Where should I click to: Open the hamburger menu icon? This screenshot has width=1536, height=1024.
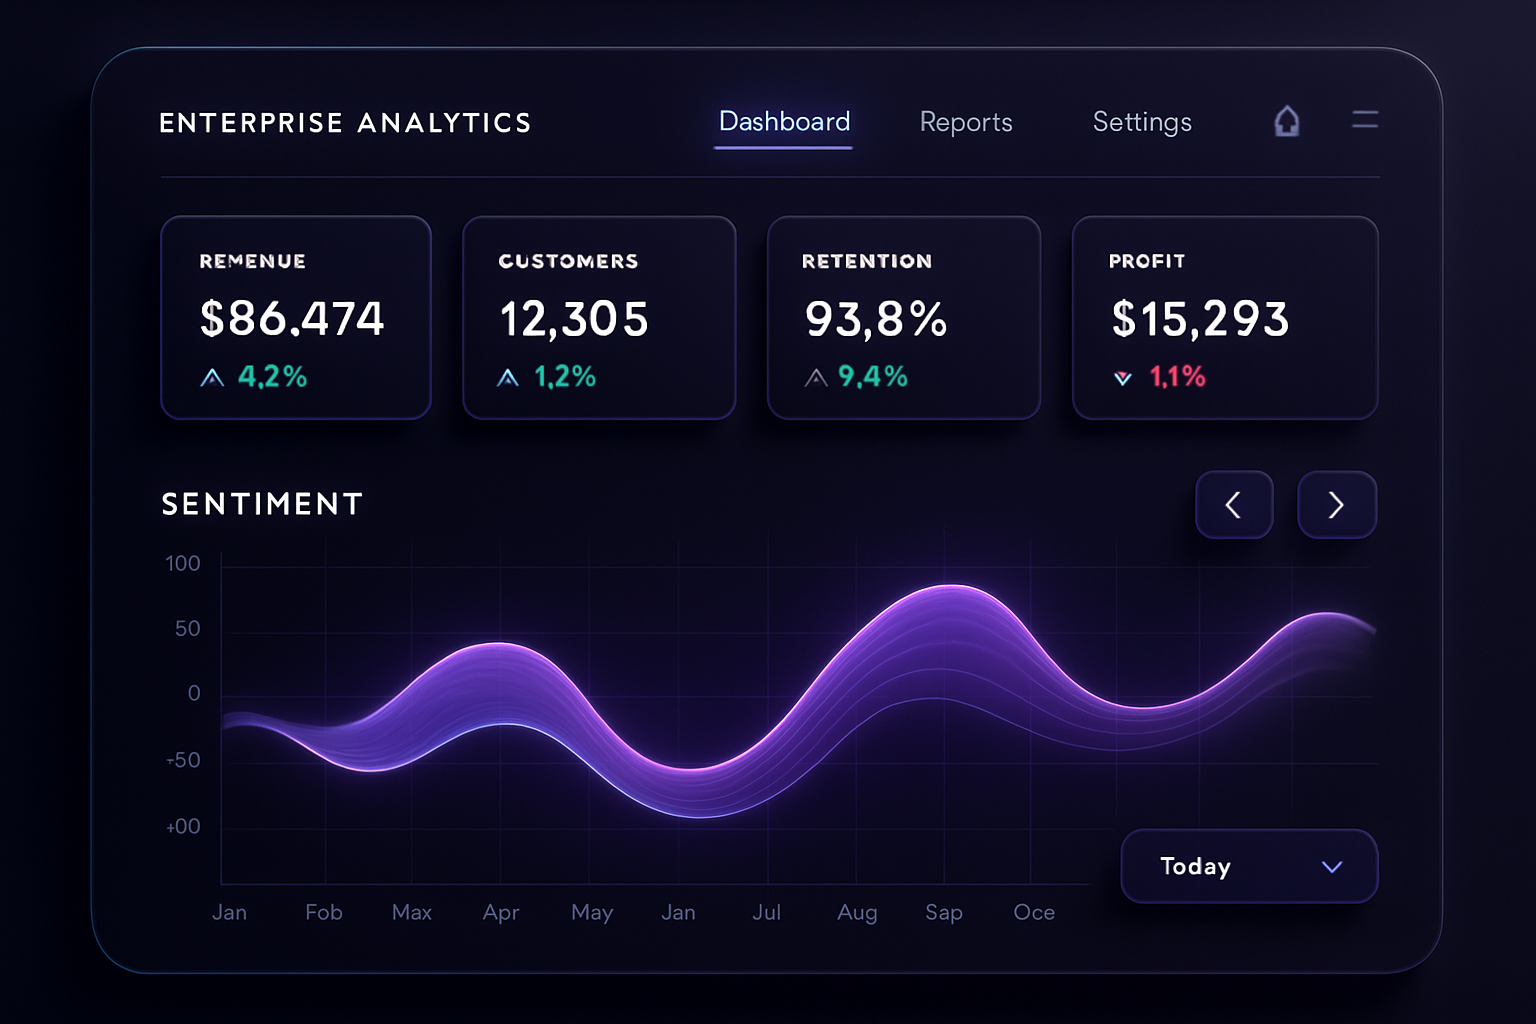tap(1365, 120)
